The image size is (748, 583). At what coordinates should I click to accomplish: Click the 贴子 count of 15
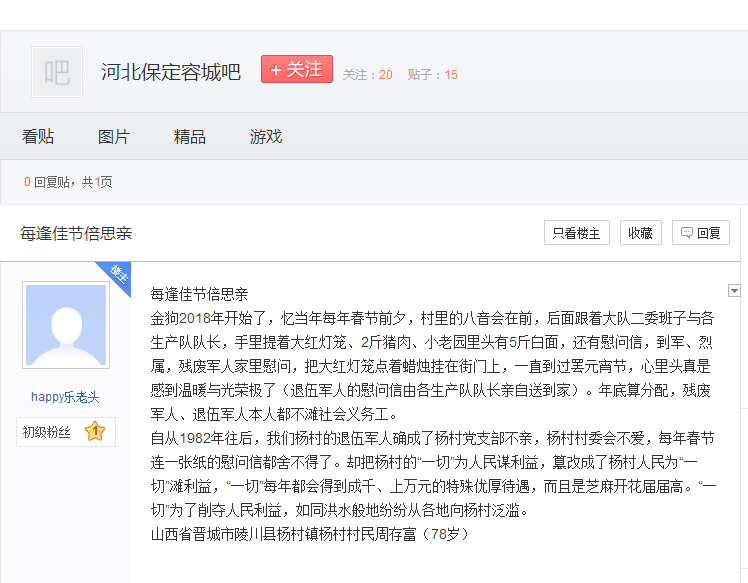[451, 75]
